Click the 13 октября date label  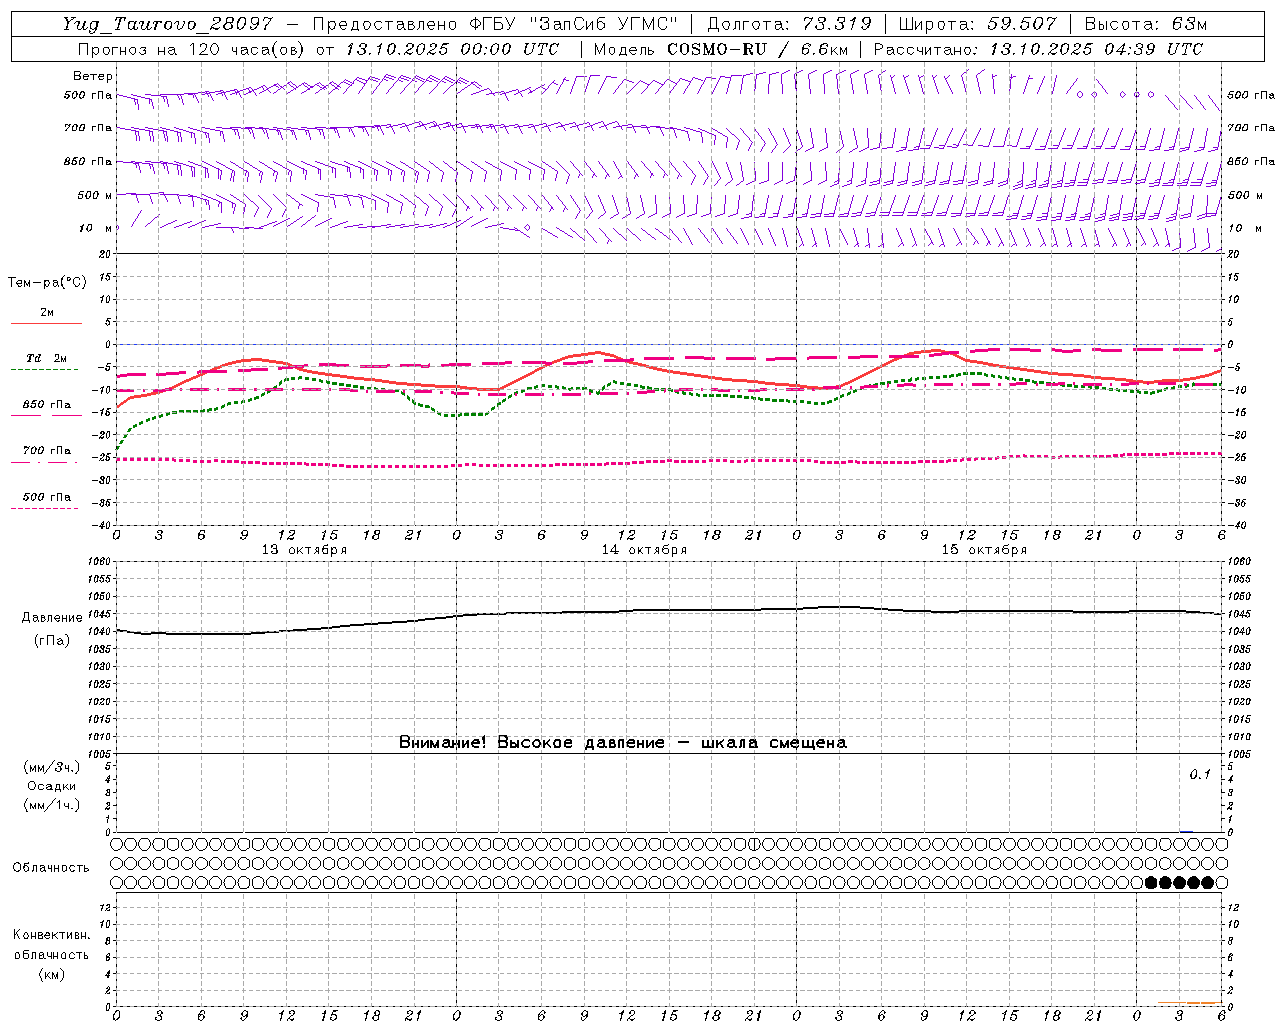pyautogui.click(x=304, y=550)
